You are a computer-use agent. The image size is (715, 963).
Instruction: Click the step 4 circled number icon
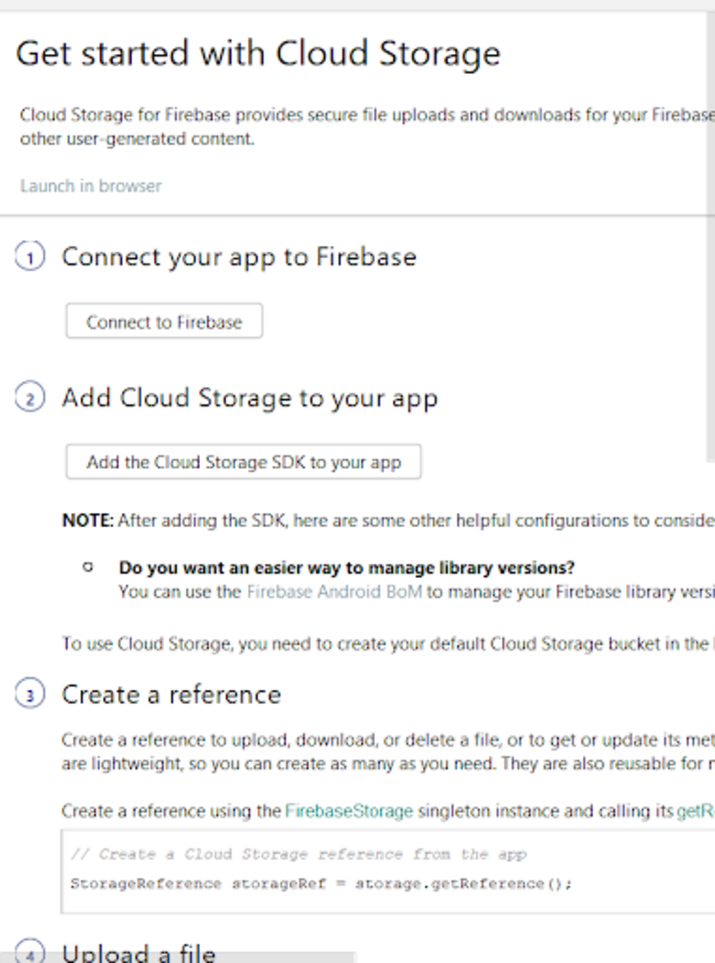30,951
